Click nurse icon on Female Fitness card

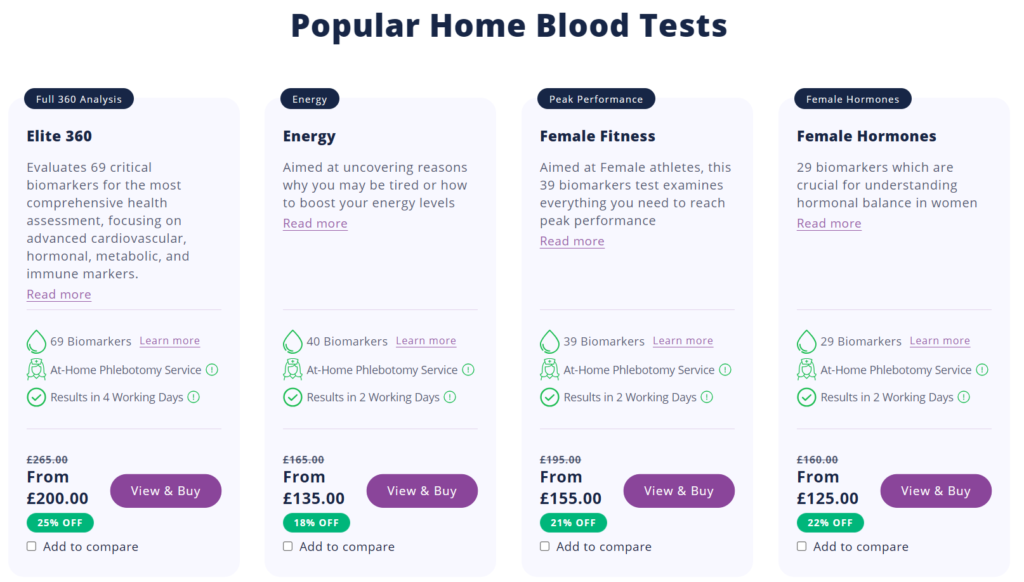click(549, 369)
